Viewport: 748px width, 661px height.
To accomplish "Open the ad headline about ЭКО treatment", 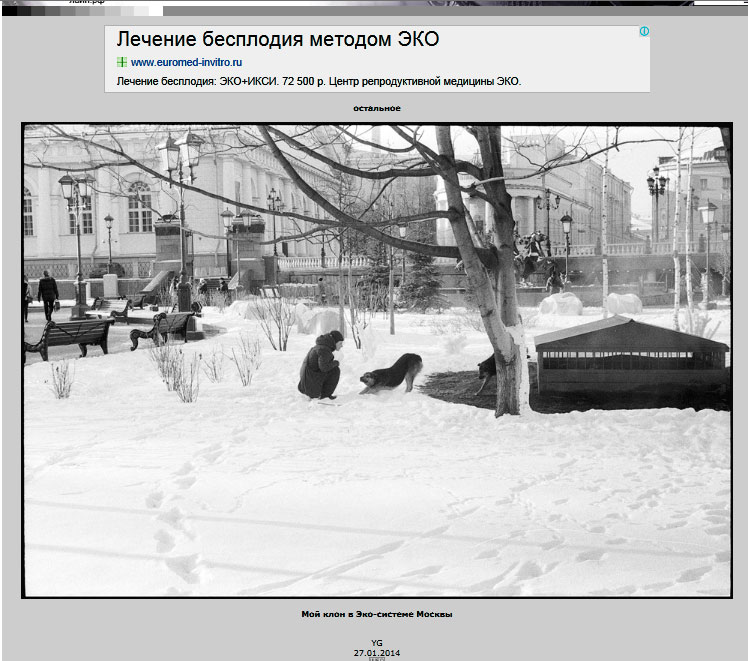I will 278,39.
